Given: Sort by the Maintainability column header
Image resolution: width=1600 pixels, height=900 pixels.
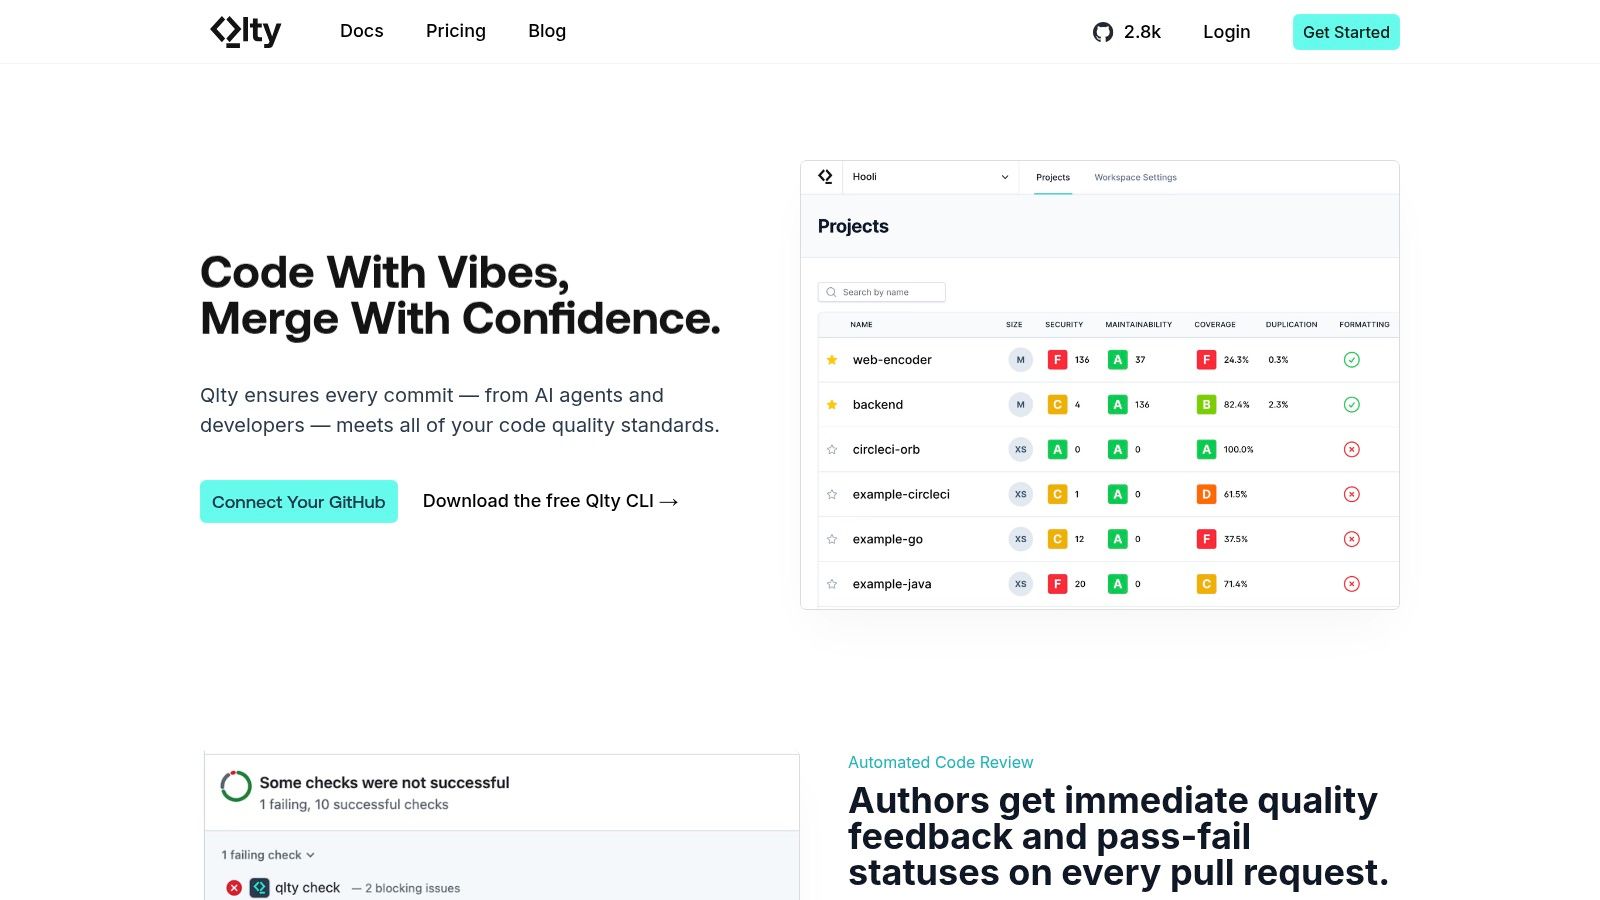Looking at the screenshot, I should click(1139, 325).
